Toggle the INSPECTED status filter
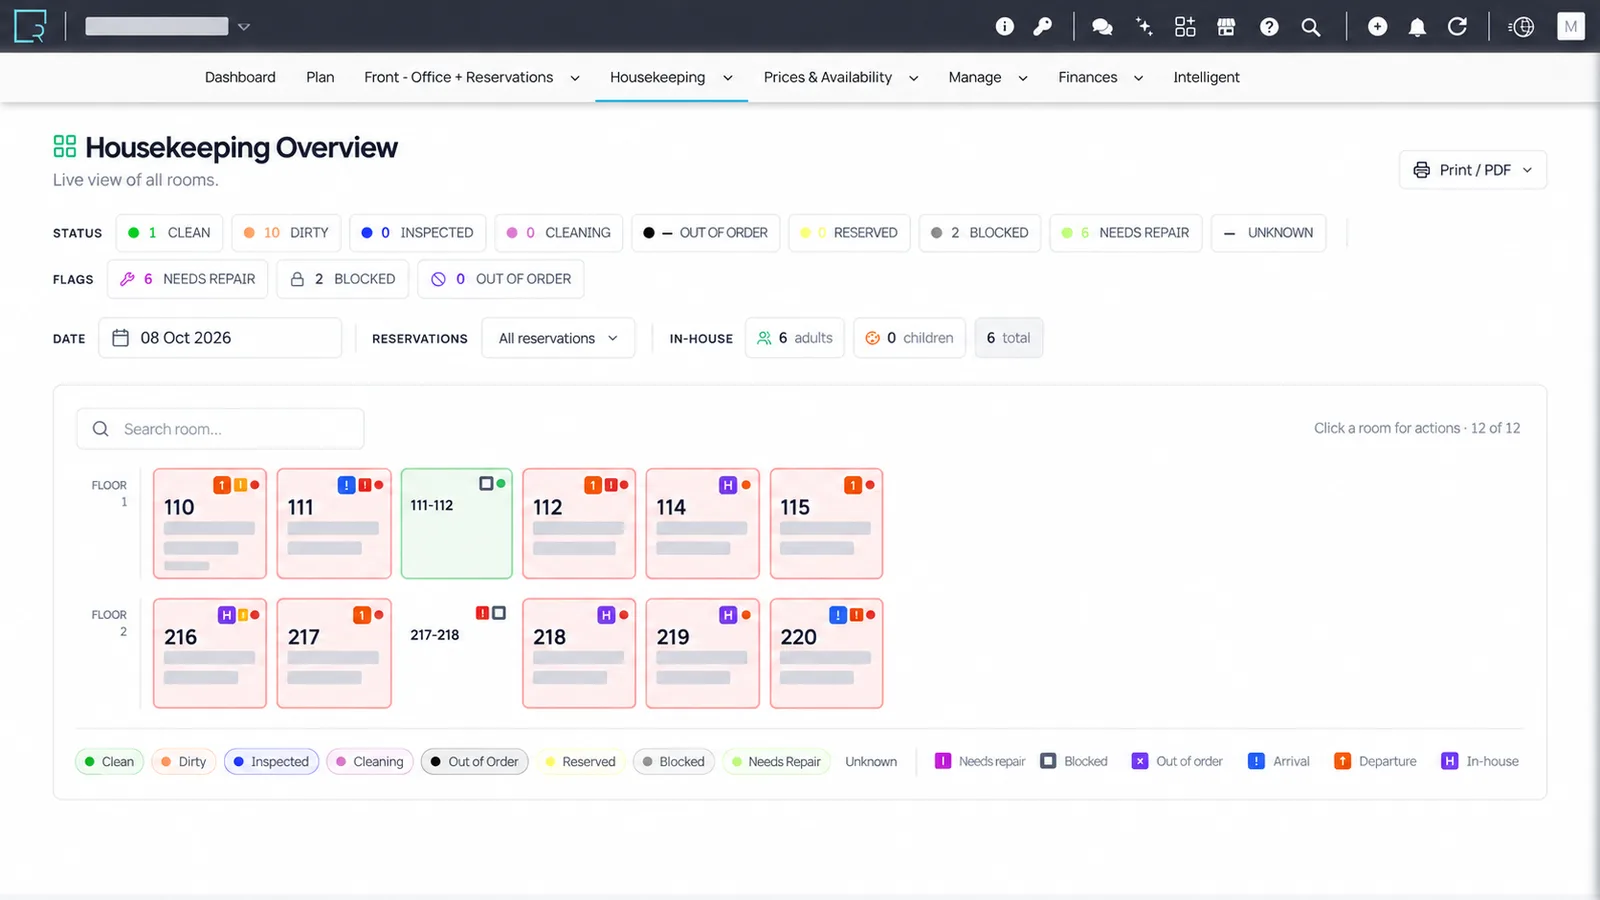 [417, 233]
